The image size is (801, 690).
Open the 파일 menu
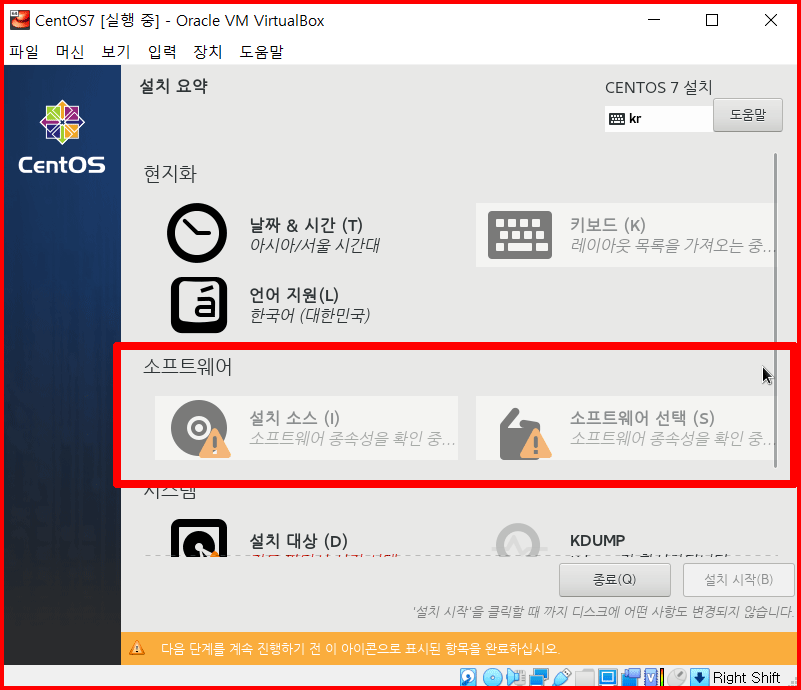coord(23,52)
